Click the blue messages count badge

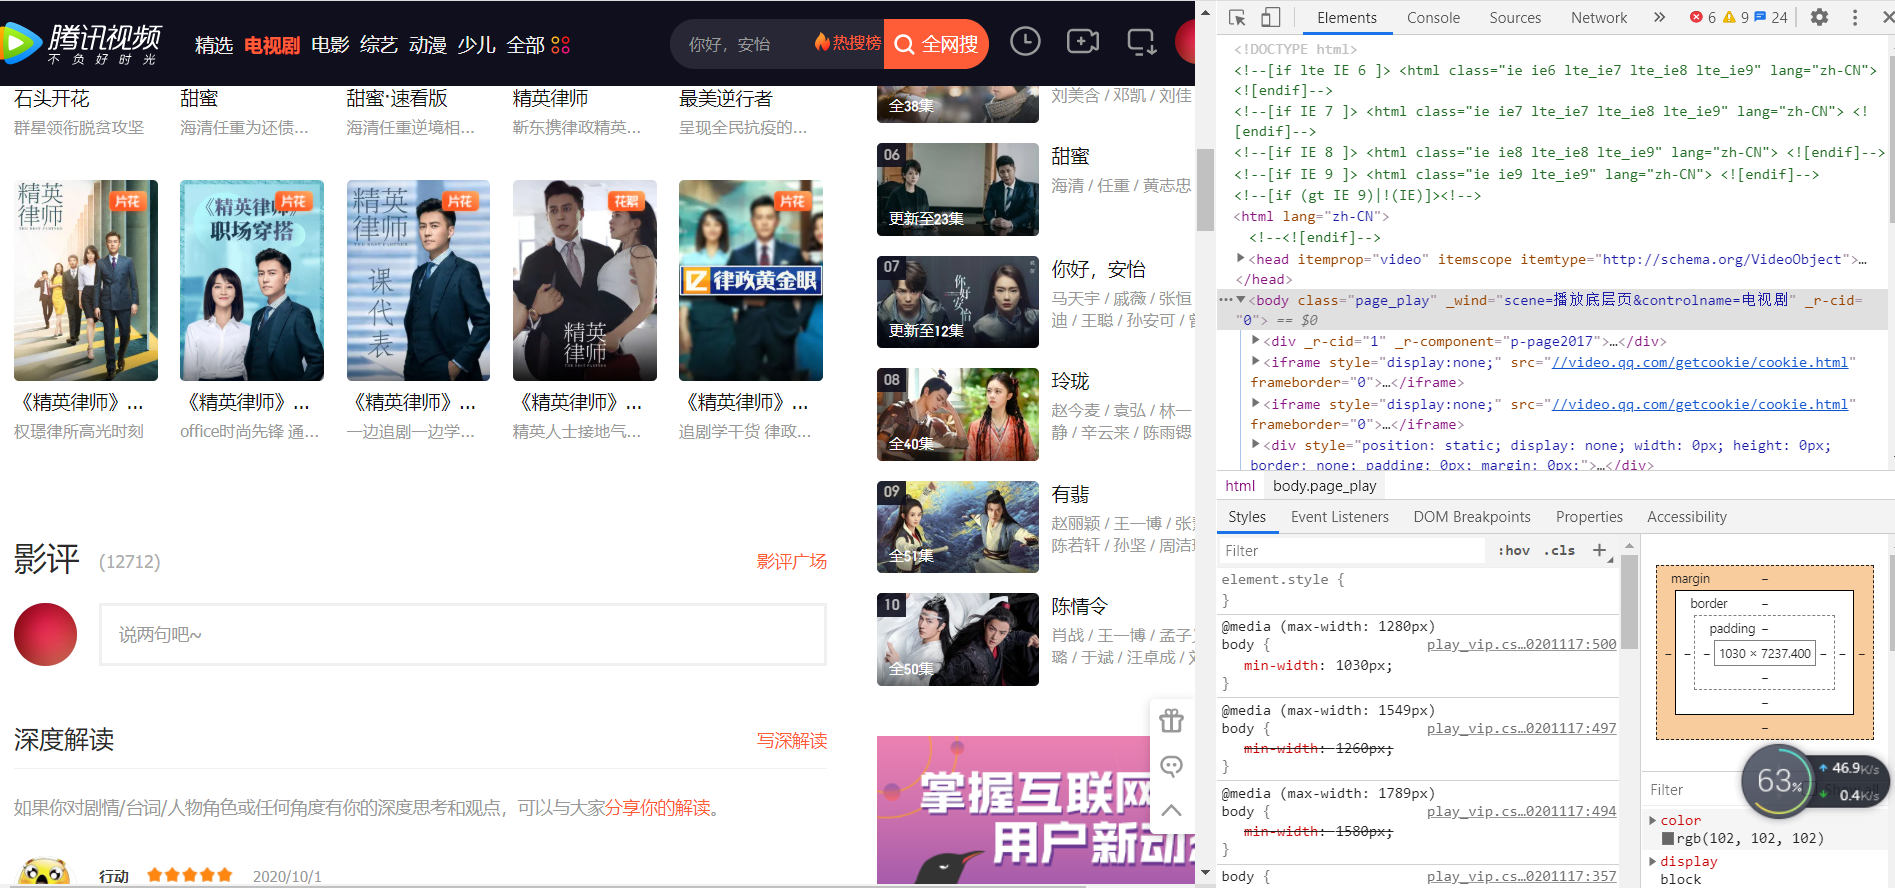(x=1771, y=17)
